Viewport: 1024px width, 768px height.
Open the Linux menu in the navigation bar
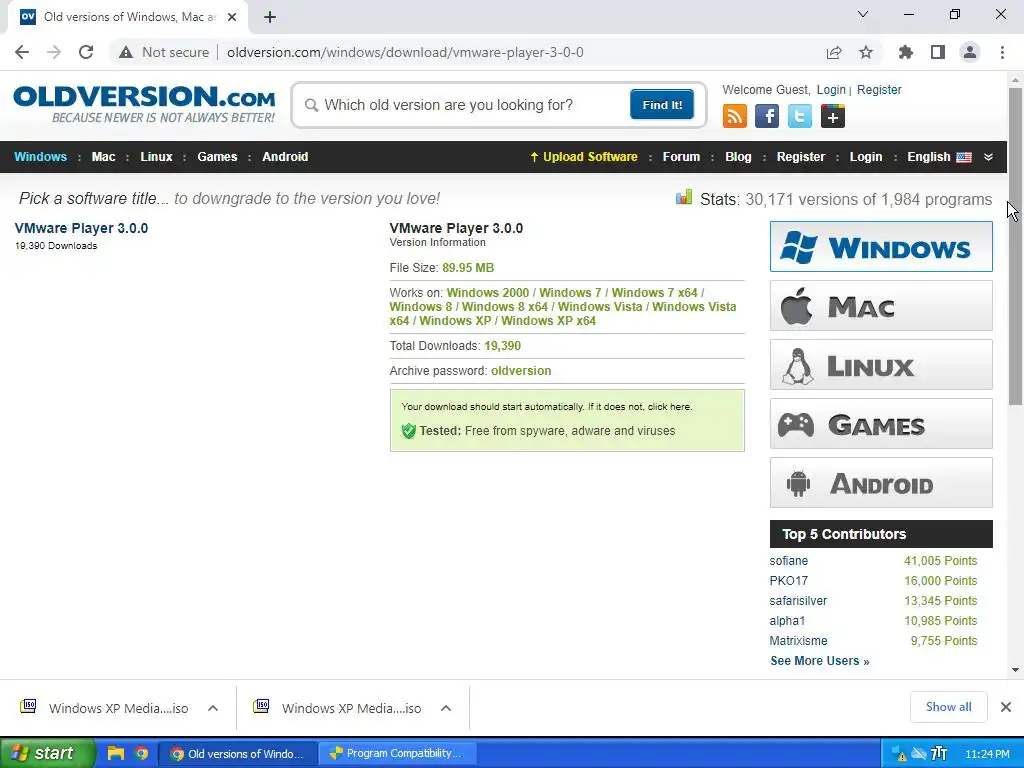(156, 157)
